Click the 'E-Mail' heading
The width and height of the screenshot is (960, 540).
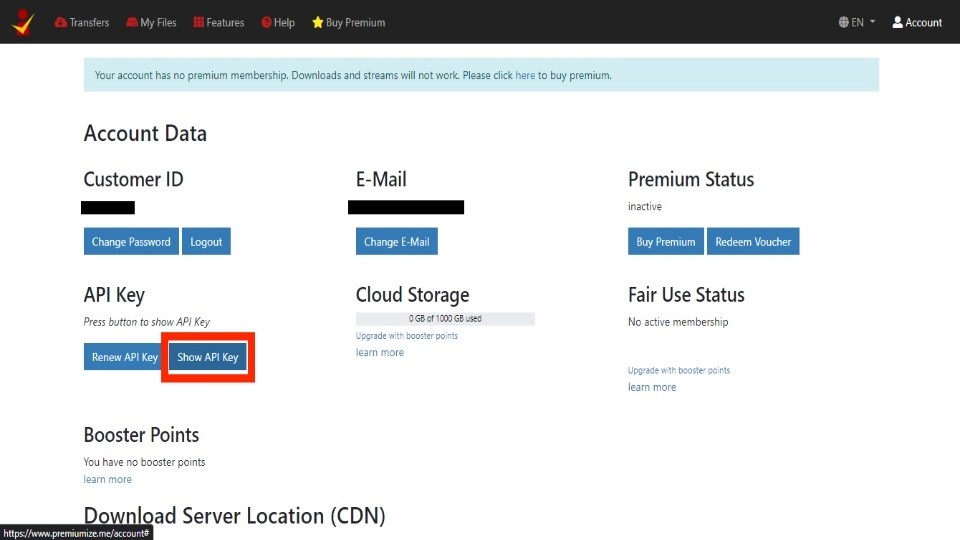tap(381, 179)
